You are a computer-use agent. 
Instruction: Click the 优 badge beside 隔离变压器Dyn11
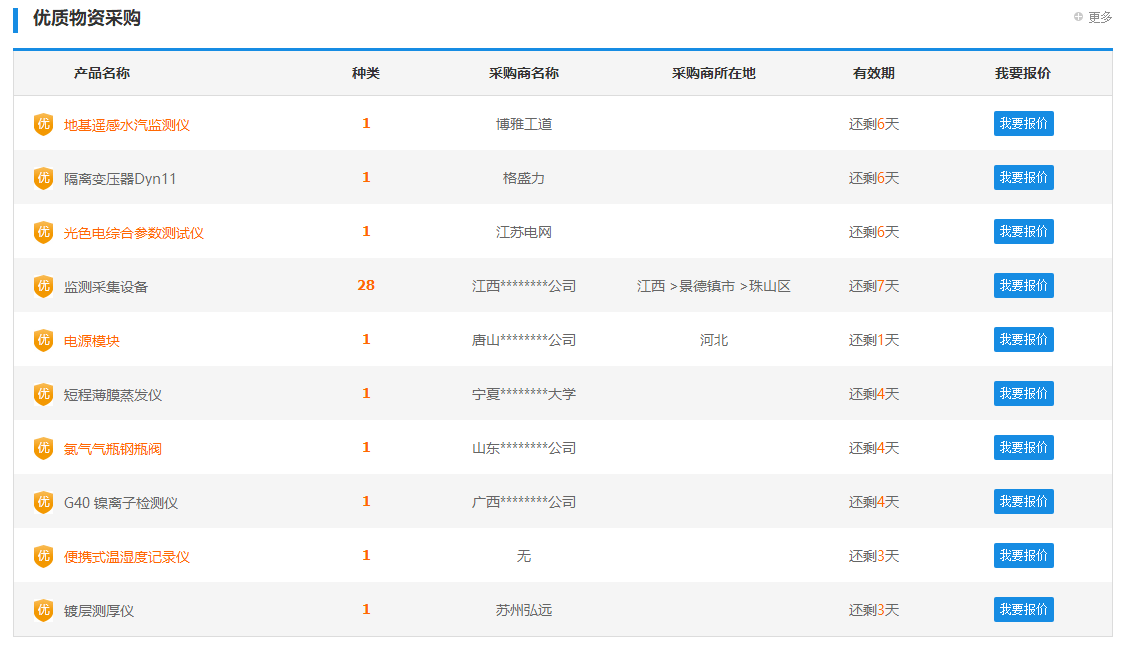pyautogui.click(x=43, y=178)
